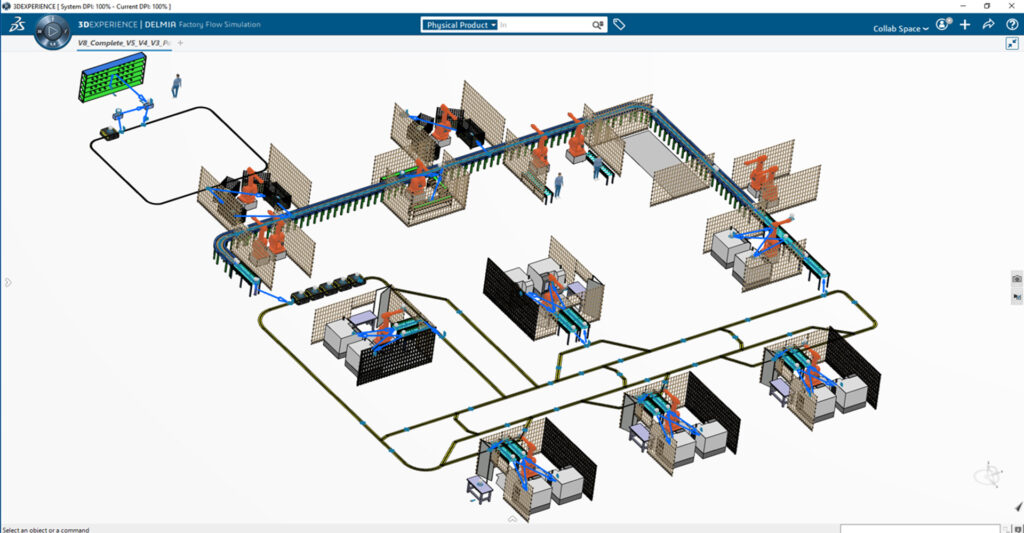1024x533 pixels.
Task: Open the user profile icon
Action: [942, 25]
